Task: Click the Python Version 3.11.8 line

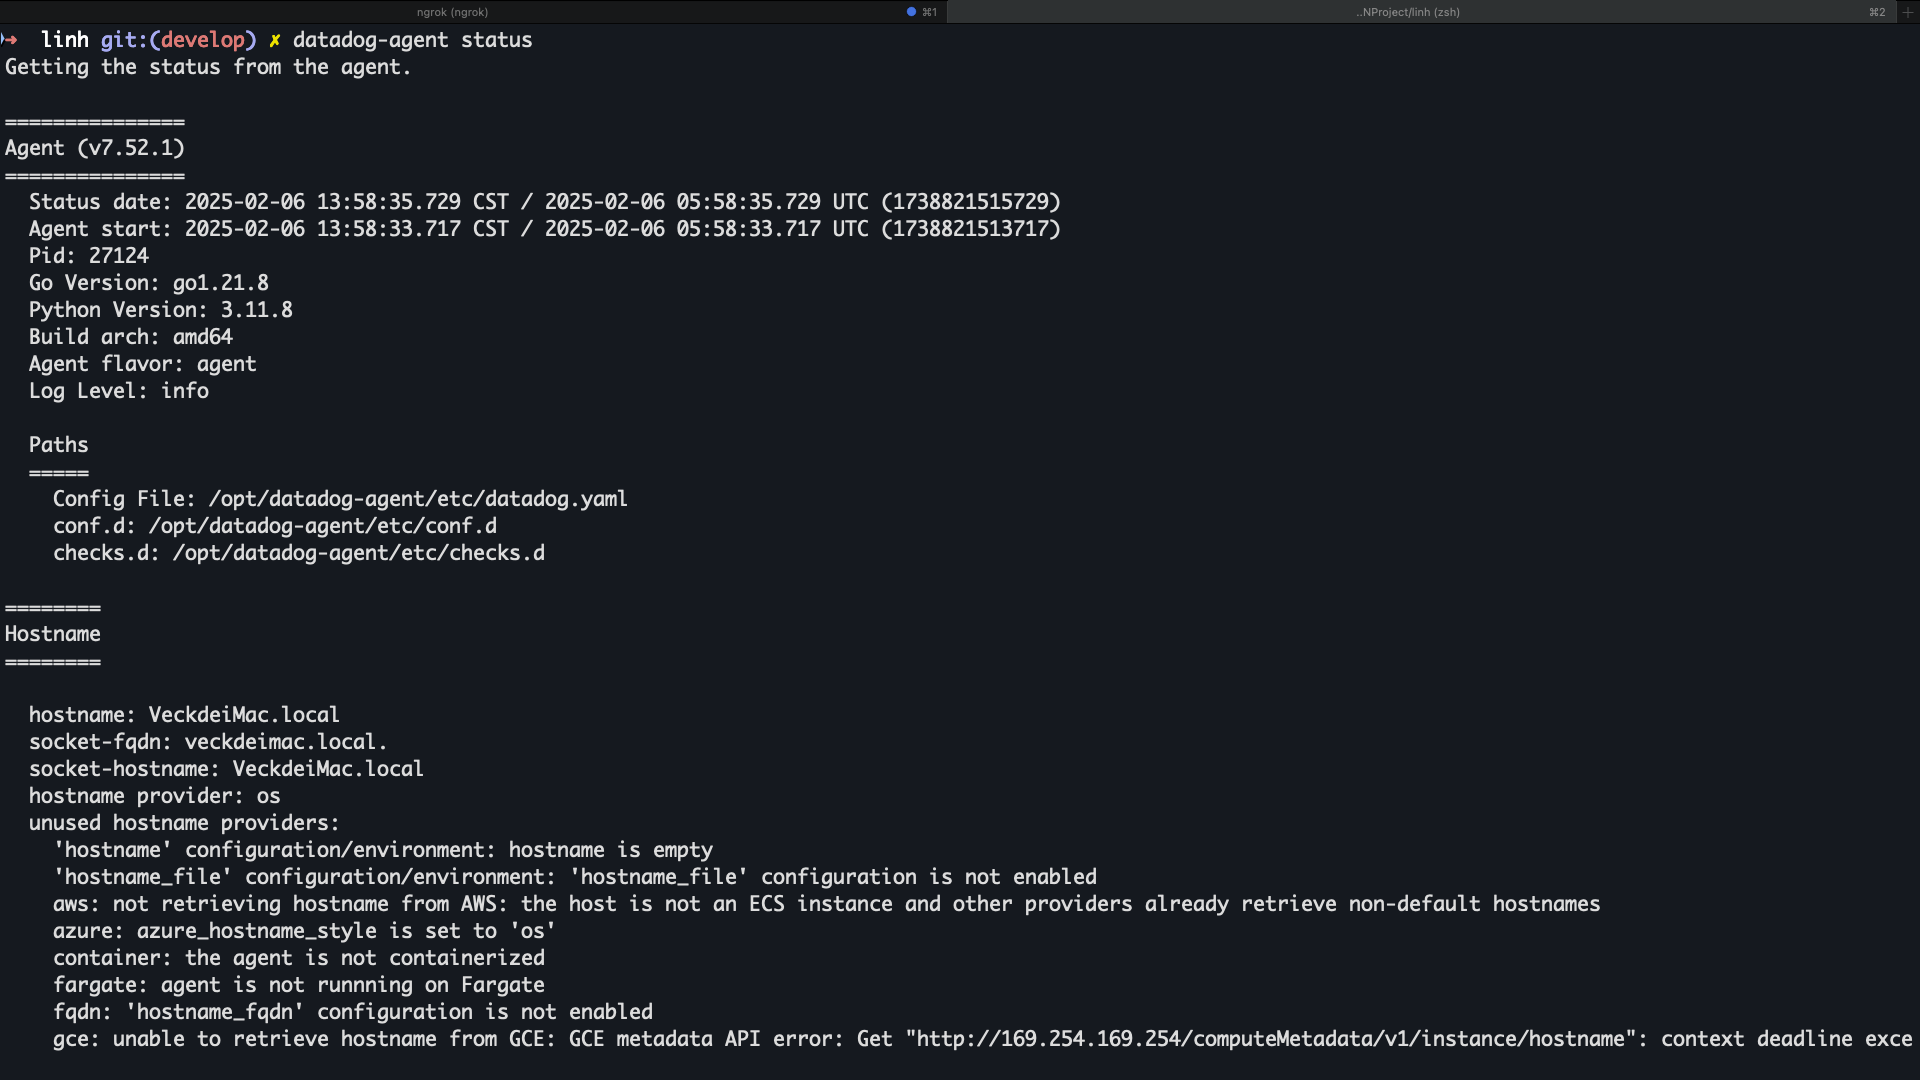Action: (160, 310)
